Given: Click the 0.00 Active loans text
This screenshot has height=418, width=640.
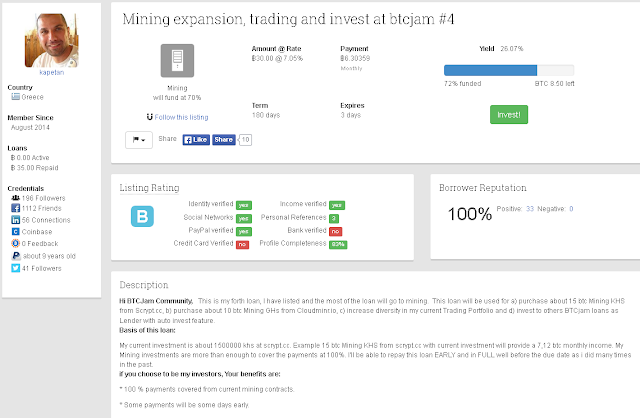Looking at the screenshot, I should click(x=30, y=158).
